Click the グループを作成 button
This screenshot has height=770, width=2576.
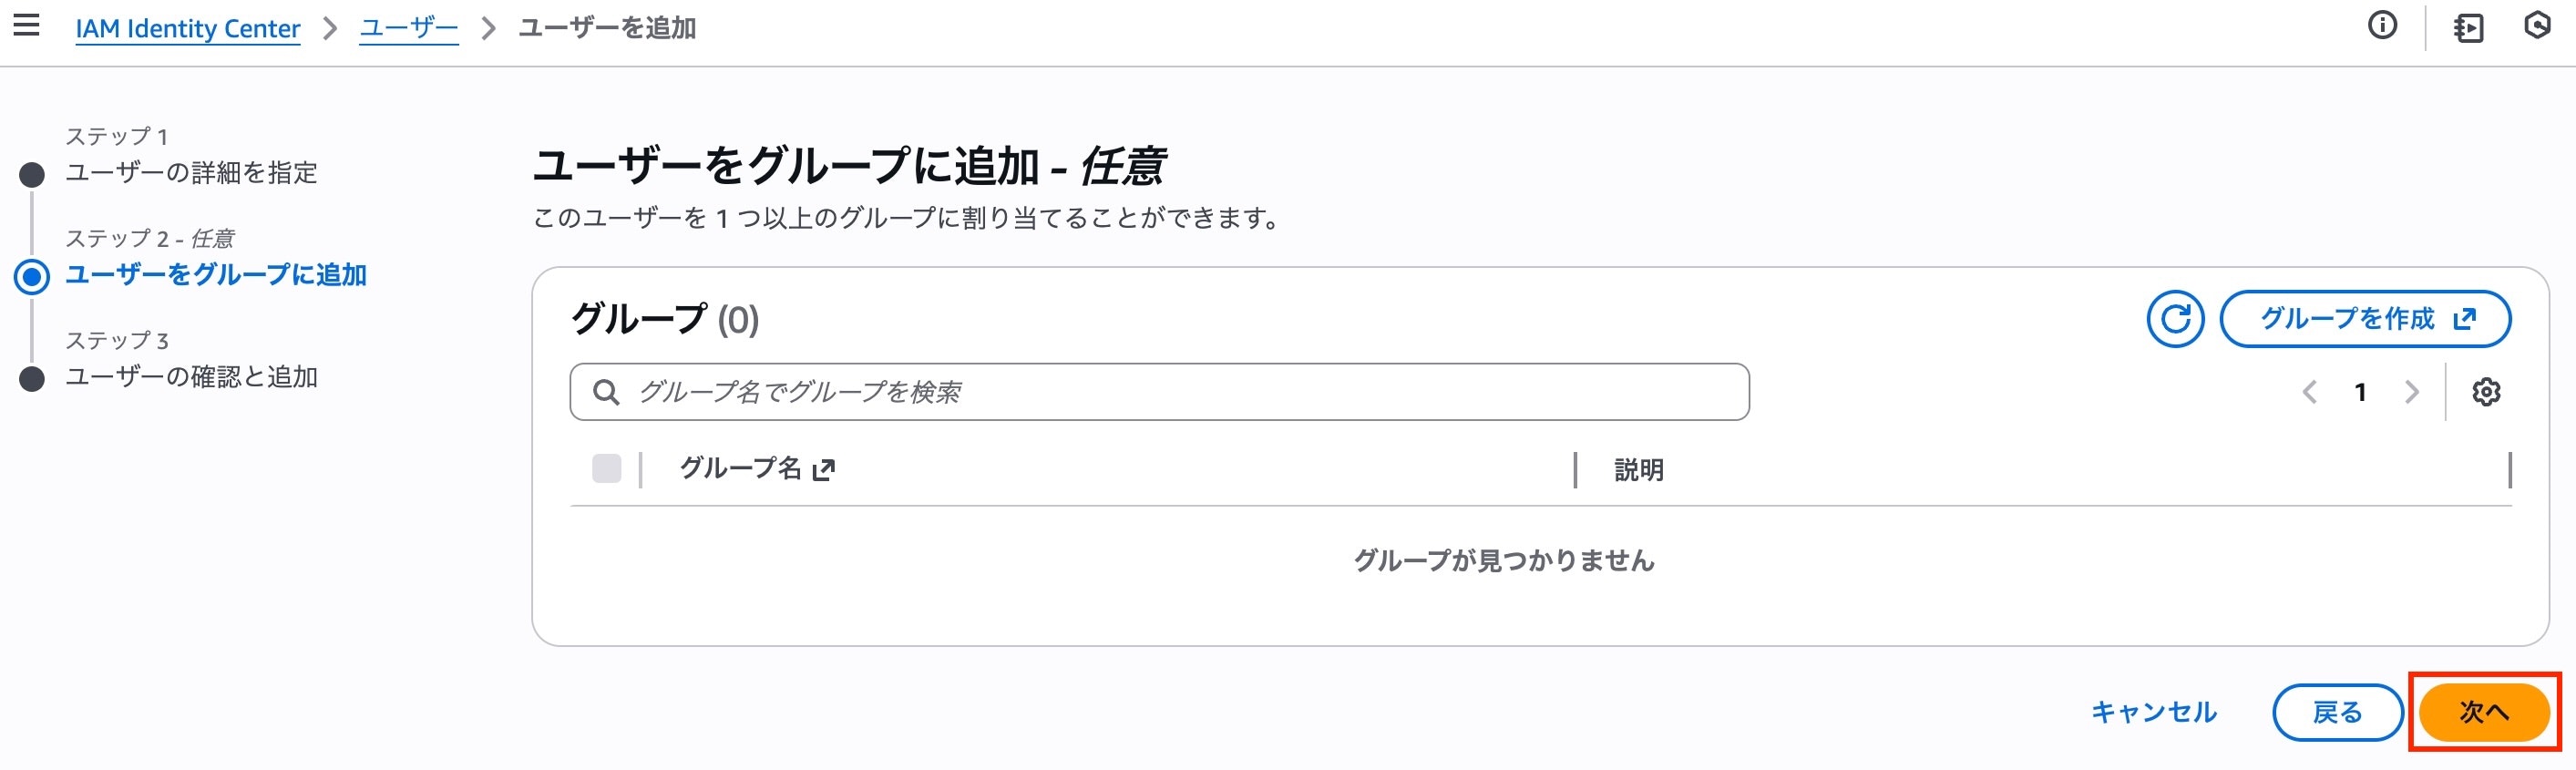[2366, 319]
